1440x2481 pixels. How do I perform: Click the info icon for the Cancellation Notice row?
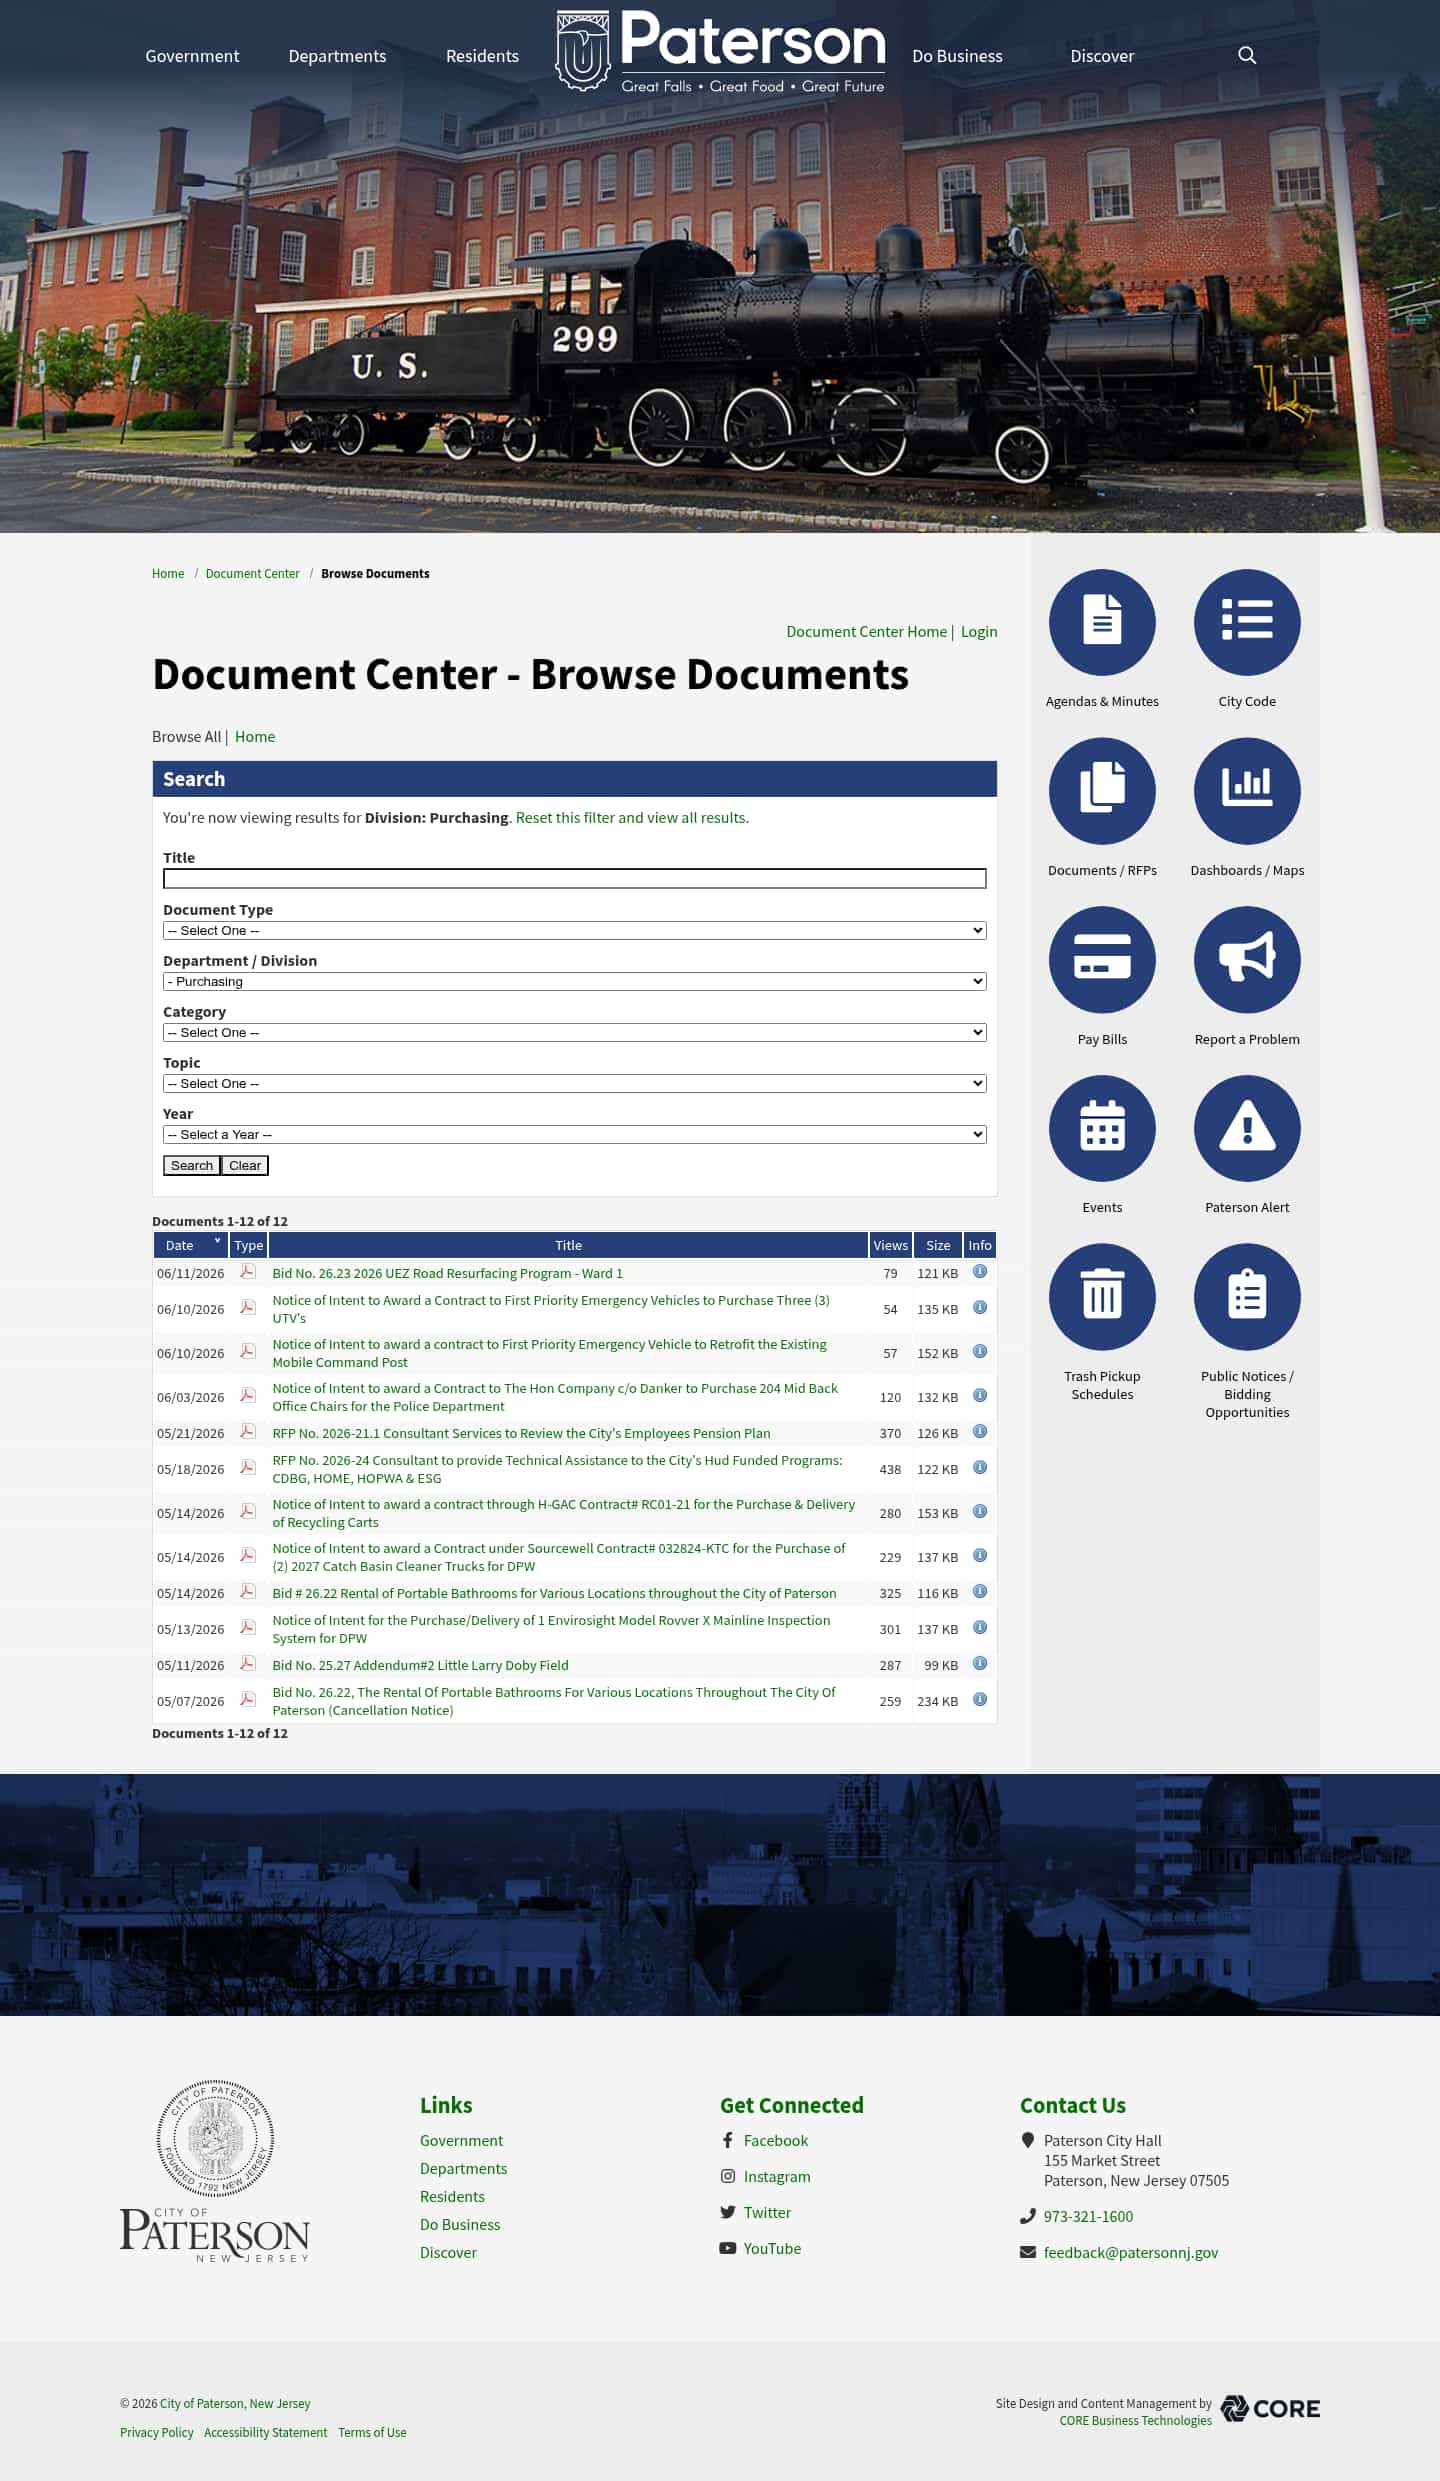click(x=980, y=1700)
